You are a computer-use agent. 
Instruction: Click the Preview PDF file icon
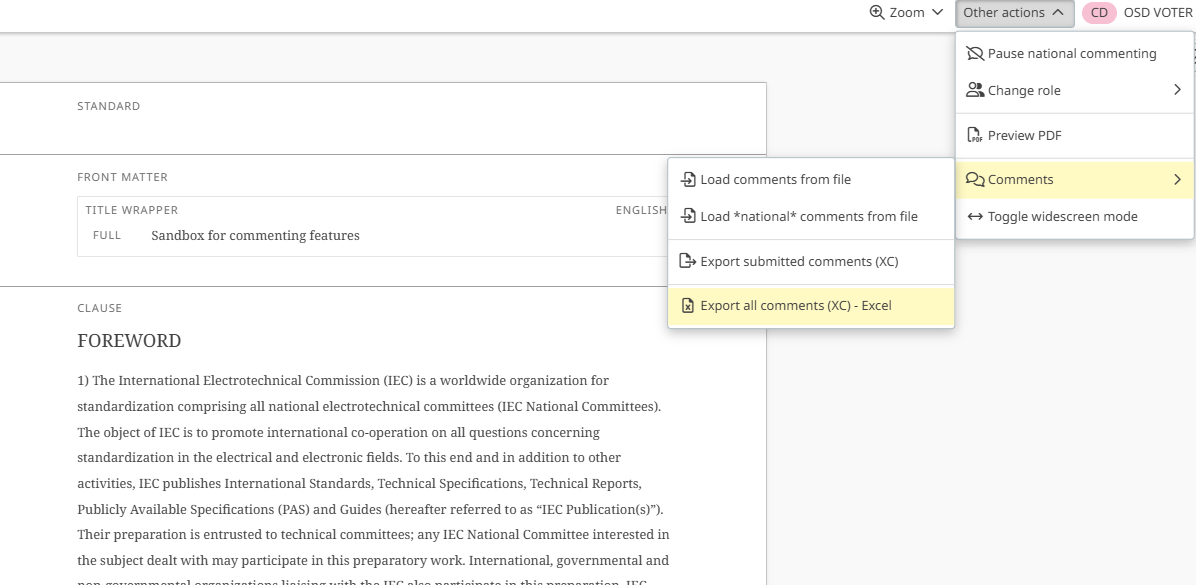click(974, 136)
